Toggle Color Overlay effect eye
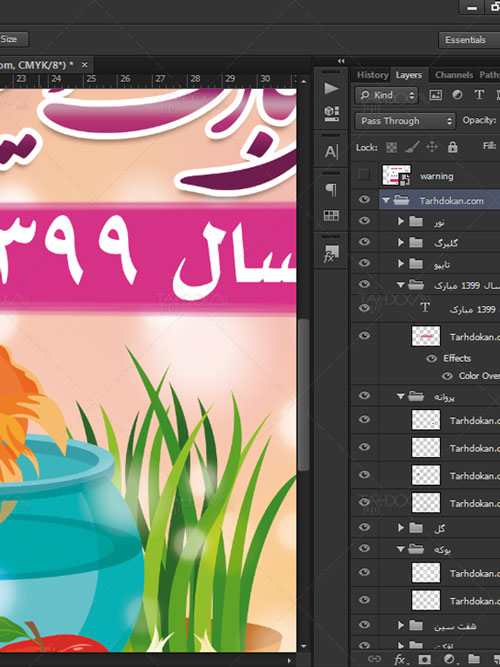The image size is (500, 667). tap(447, 376)
